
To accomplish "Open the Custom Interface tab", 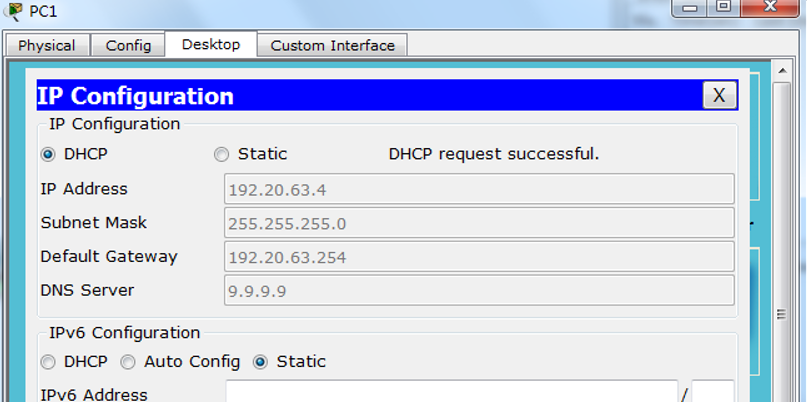I will pos(332,45).
